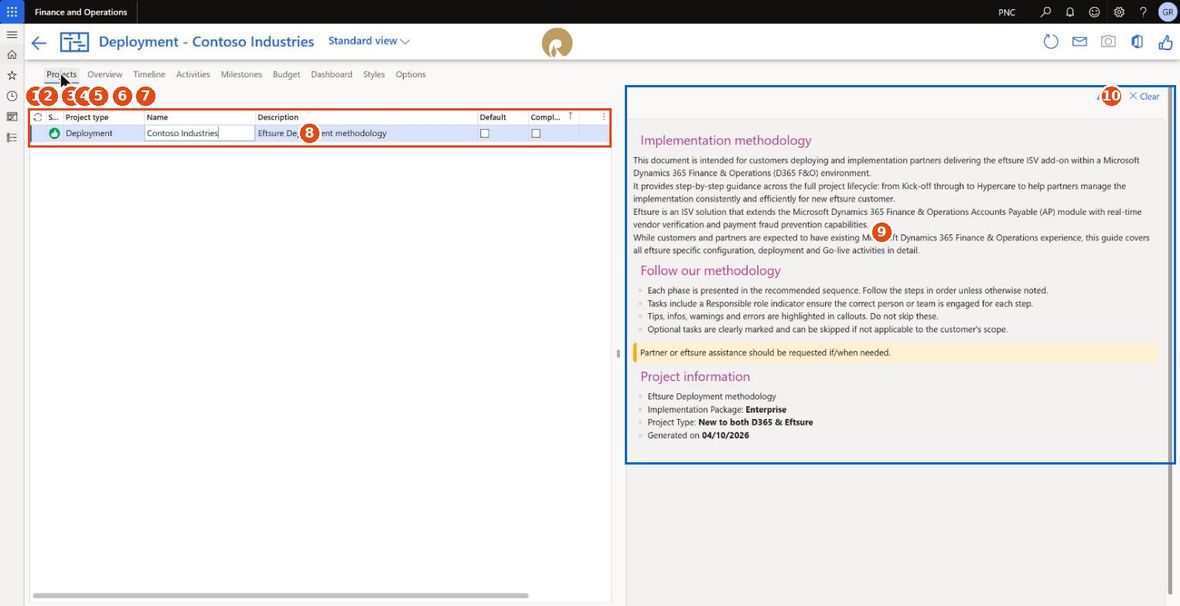Click the grid refresh icon in header row
Screen dimensions: 1180x606
38,117
